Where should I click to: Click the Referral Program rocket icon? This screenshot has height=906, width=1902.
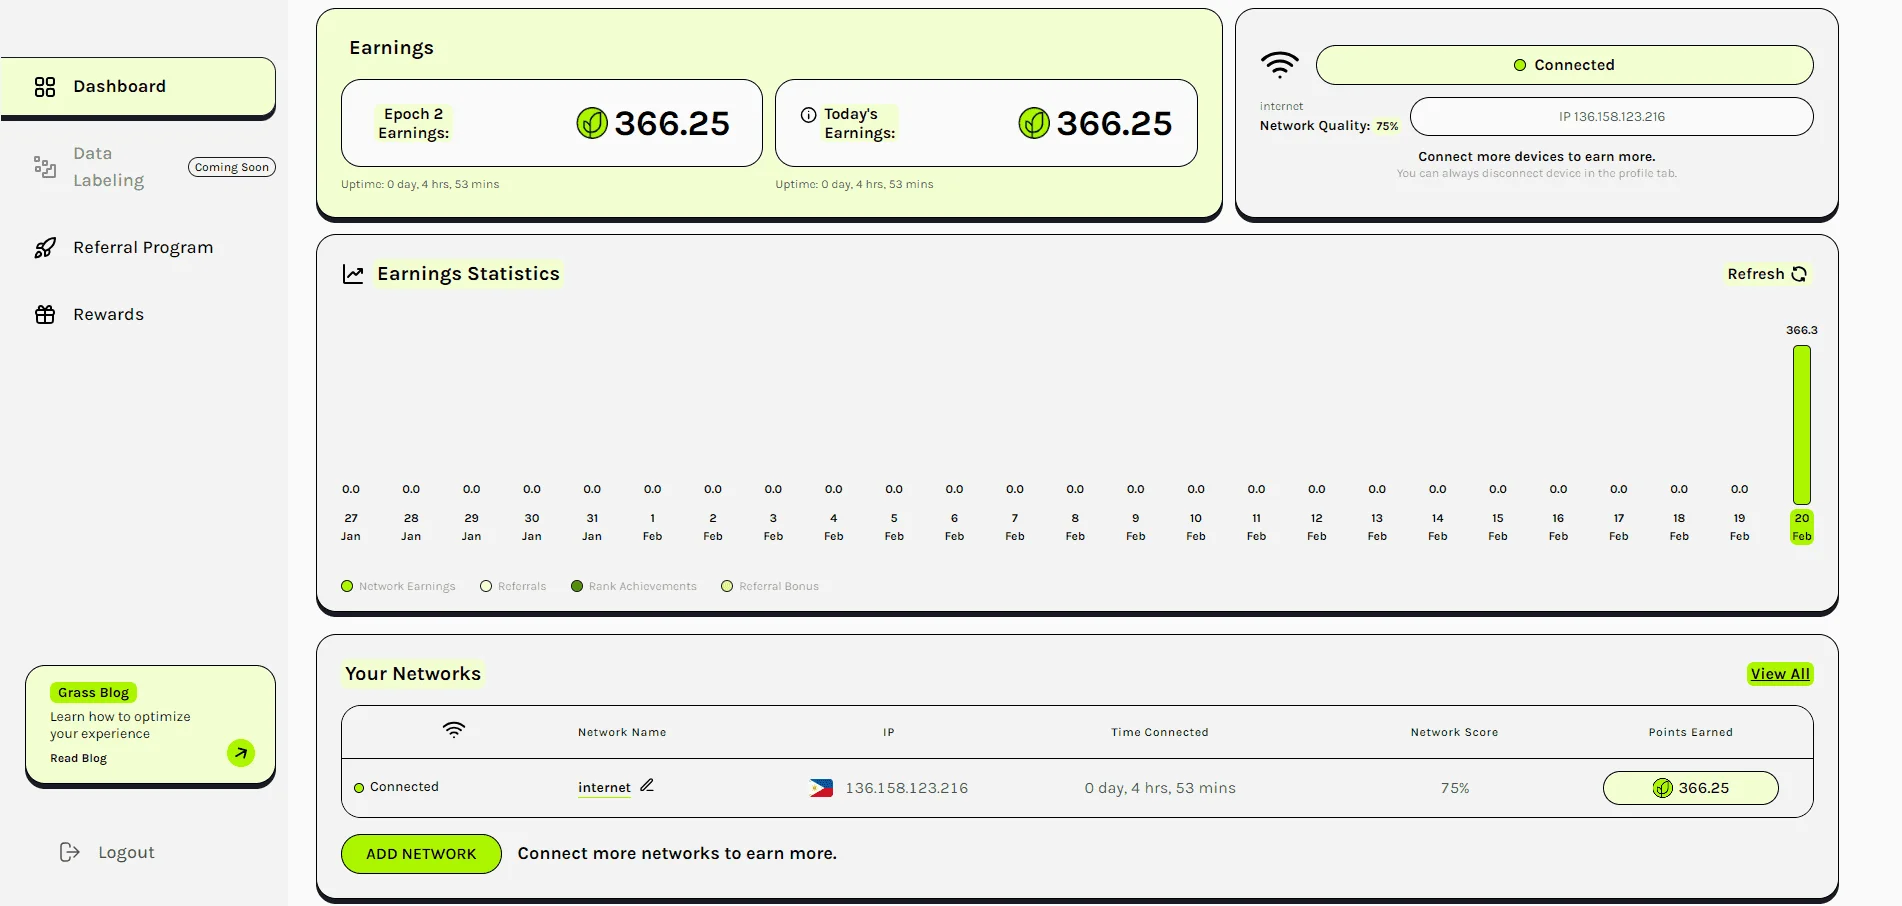click(x=45, y=248)
